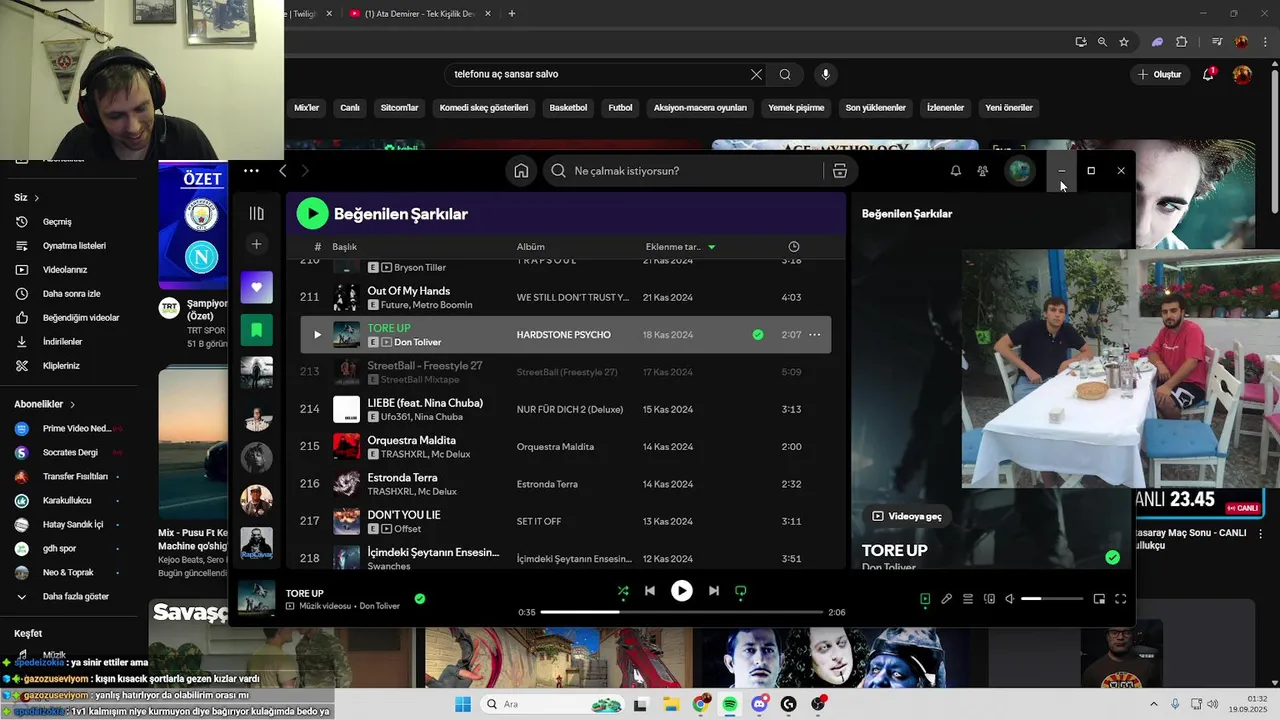Play TORE UP row button
Image resolution: width=1280 pixels, height=720 pixels.
pyautogui.click(x=317, y=335)
